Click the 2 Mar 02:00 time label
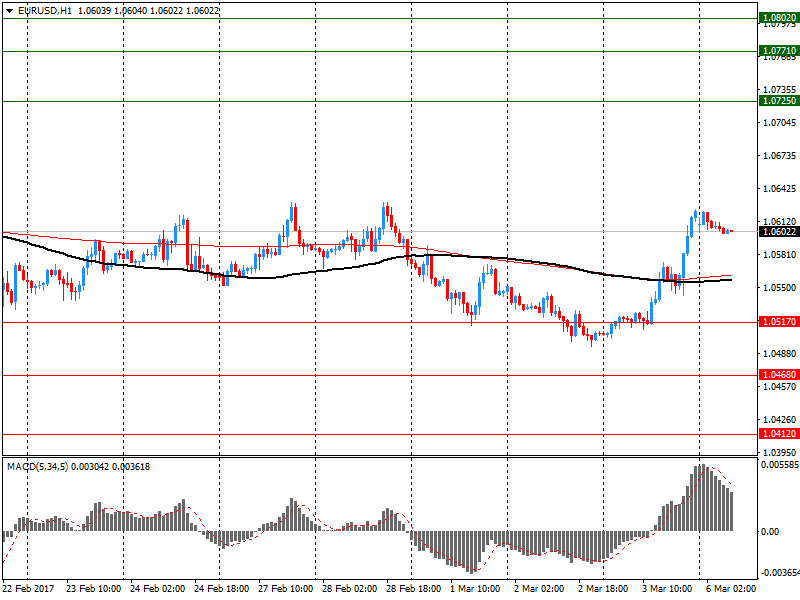The height and width of the screenshot is (600, 800). point(539,589)
